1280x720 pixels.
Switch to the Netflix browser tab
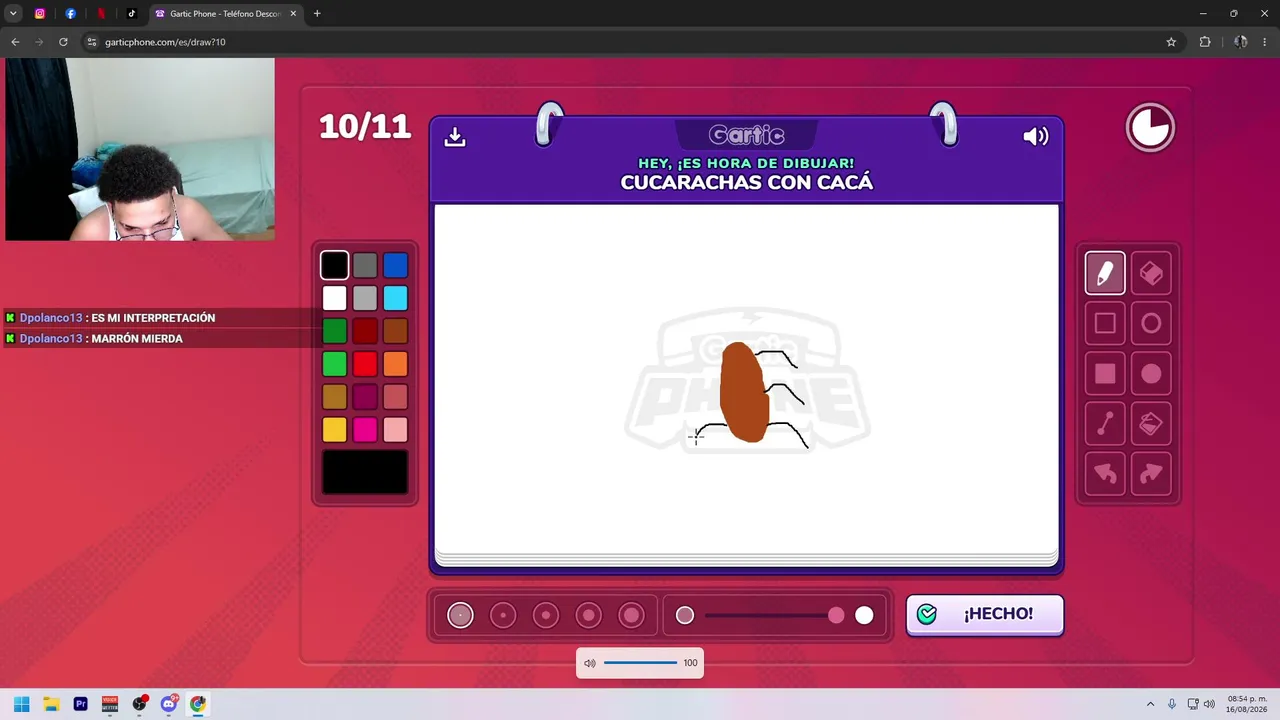tap(101, 14)
